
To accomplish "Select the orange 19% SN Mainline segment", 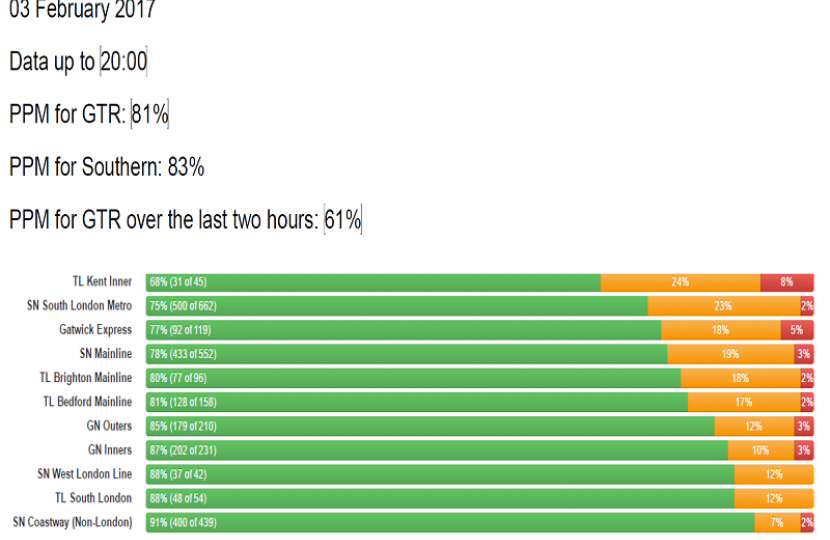I will tap(730, 354).
